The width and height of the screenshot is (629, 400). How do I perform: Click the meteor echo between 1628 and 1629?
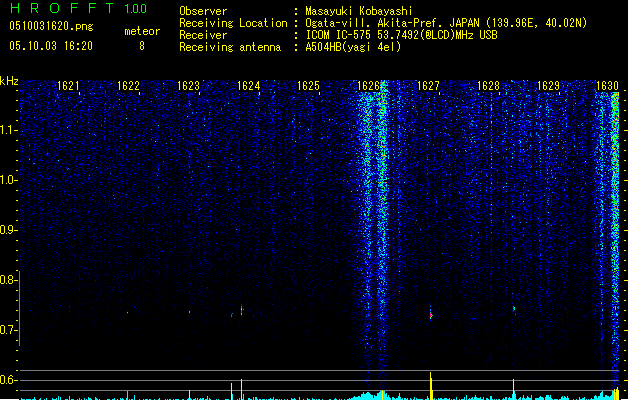[x=514, y=309]
